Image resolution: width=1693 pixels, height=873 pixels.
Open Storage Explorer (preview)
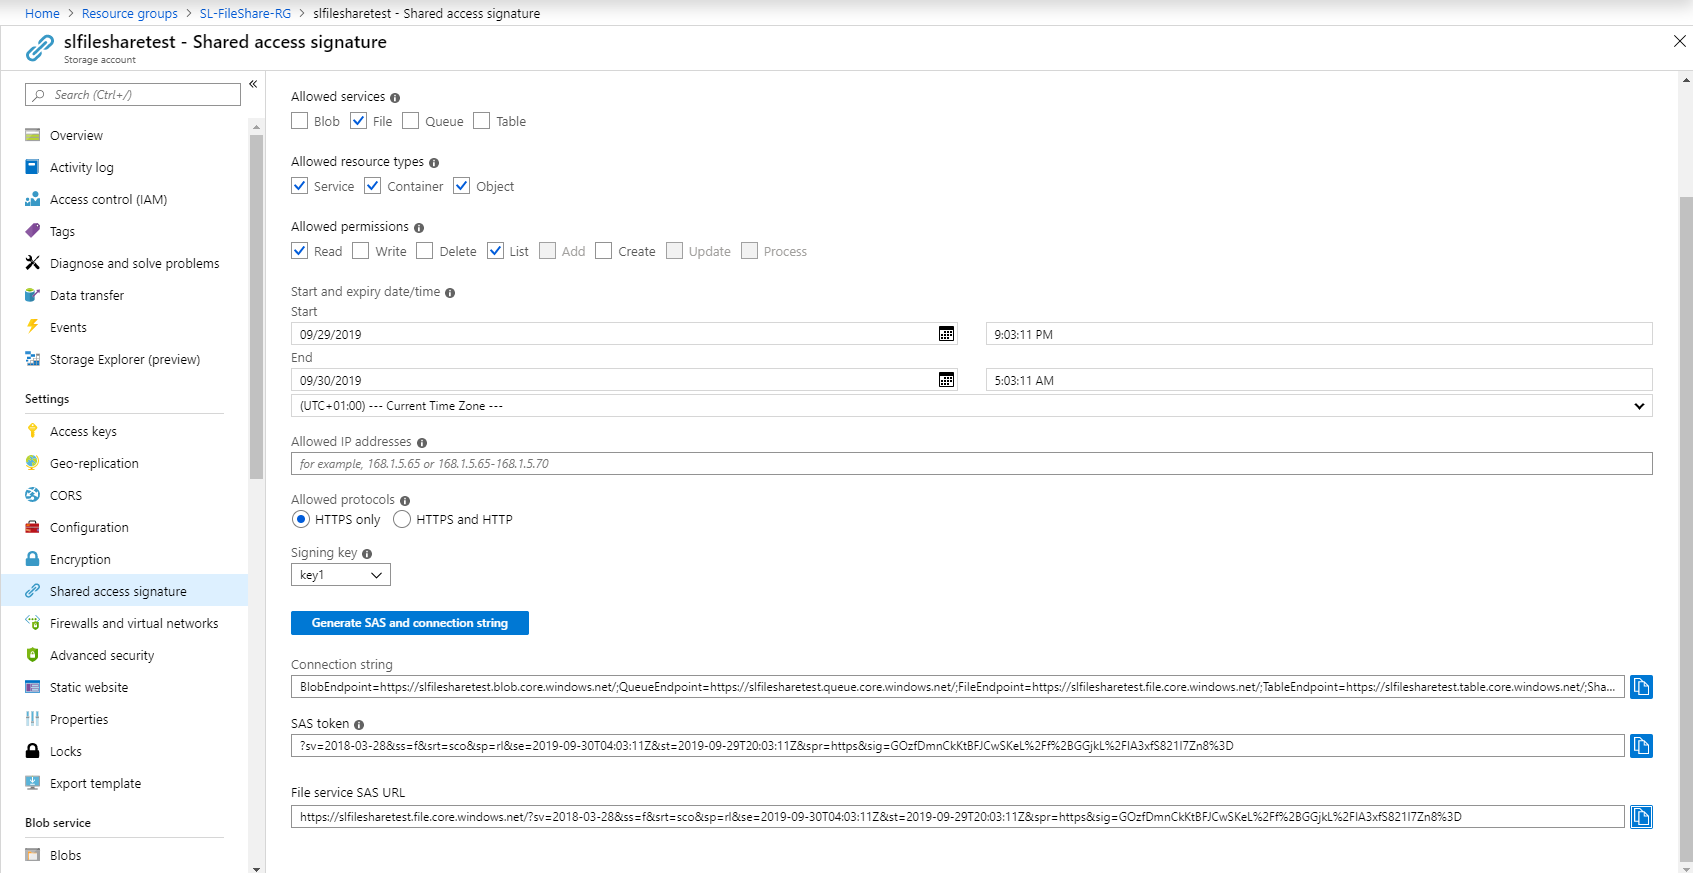125,359
